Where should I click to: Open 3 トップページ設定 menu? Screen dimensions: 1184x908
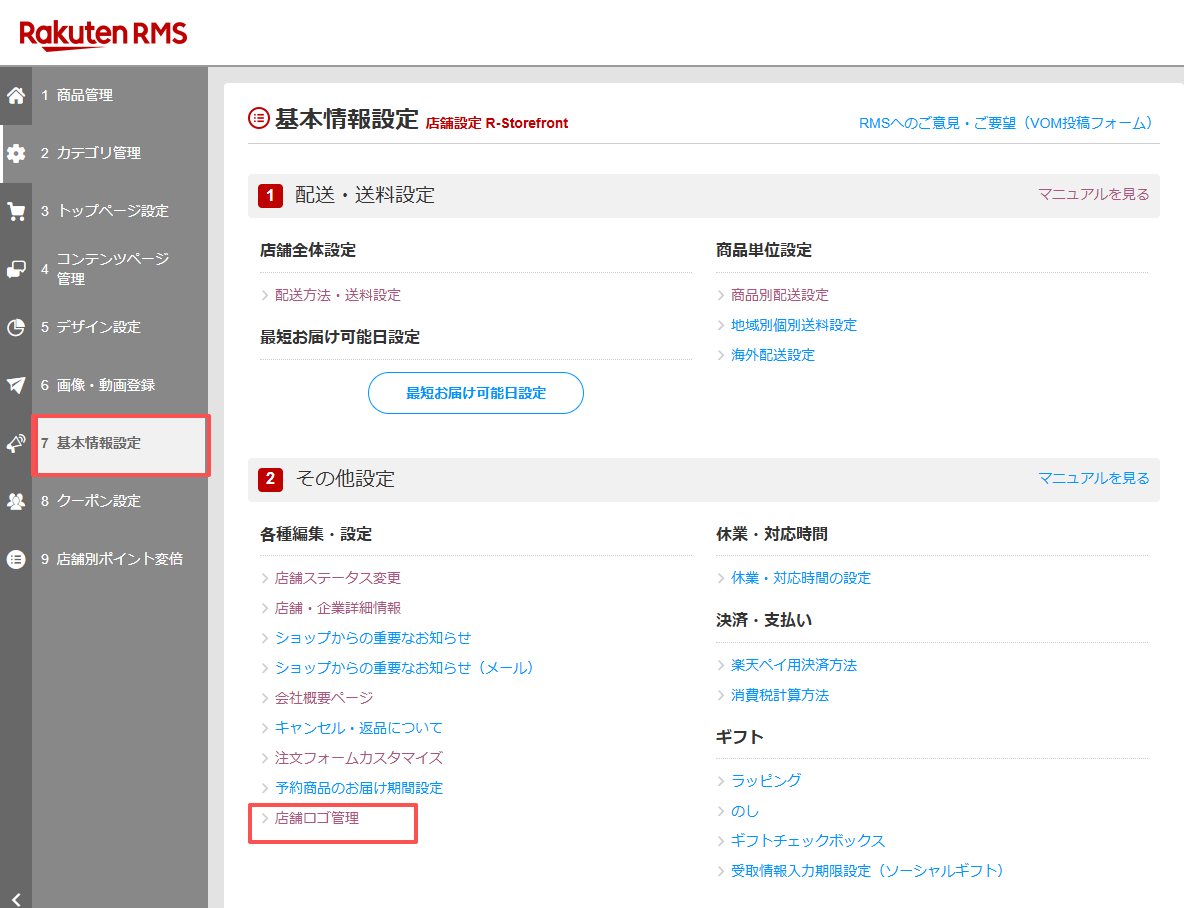click(x=119, y=212)
